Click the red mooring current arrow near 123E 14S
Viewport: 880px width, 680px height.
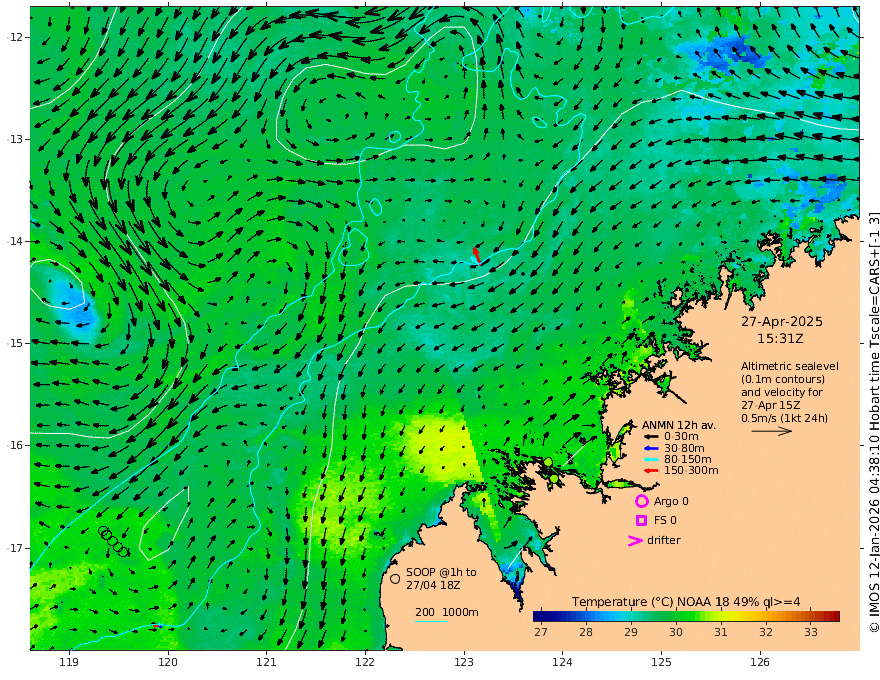coord(476,255)
